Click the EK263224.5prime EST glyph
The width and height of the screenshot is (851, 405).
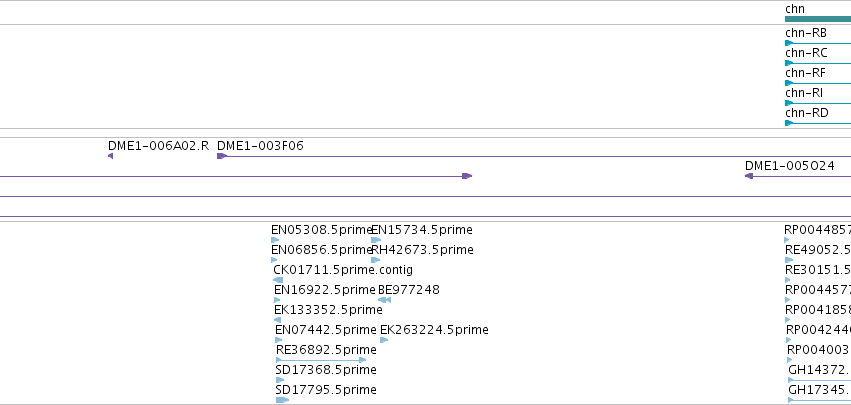tap(384, 340)
